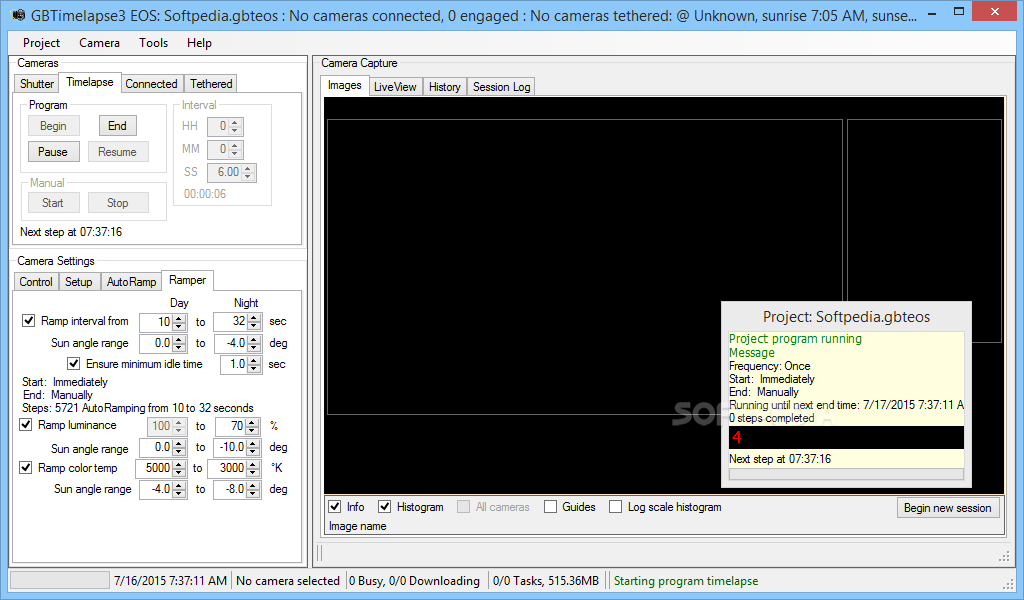Adjust luminance sun angle -10.0 spinner
Viewport: 1024px width, 600px height.
pyautogui.click(x=238, y=447)
